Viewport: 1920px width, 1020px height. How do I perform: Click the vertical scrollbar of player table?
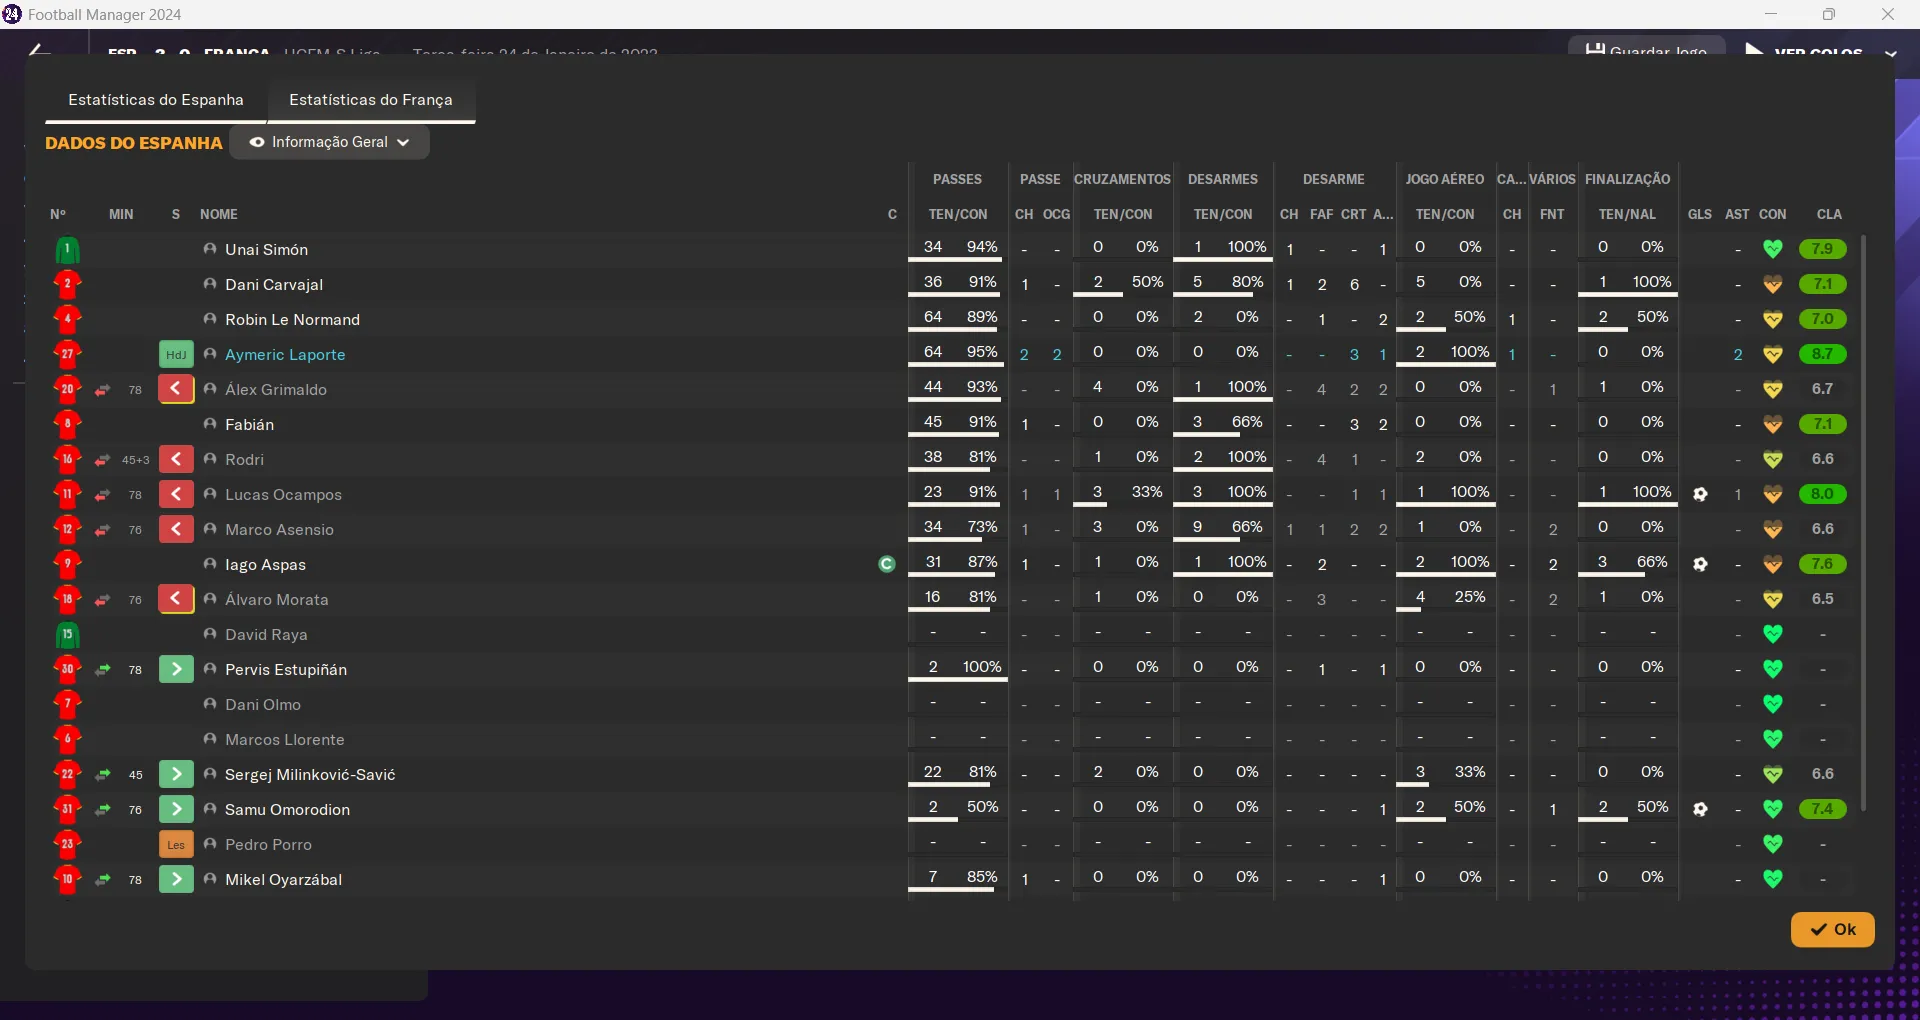[x=1862, y=523]
